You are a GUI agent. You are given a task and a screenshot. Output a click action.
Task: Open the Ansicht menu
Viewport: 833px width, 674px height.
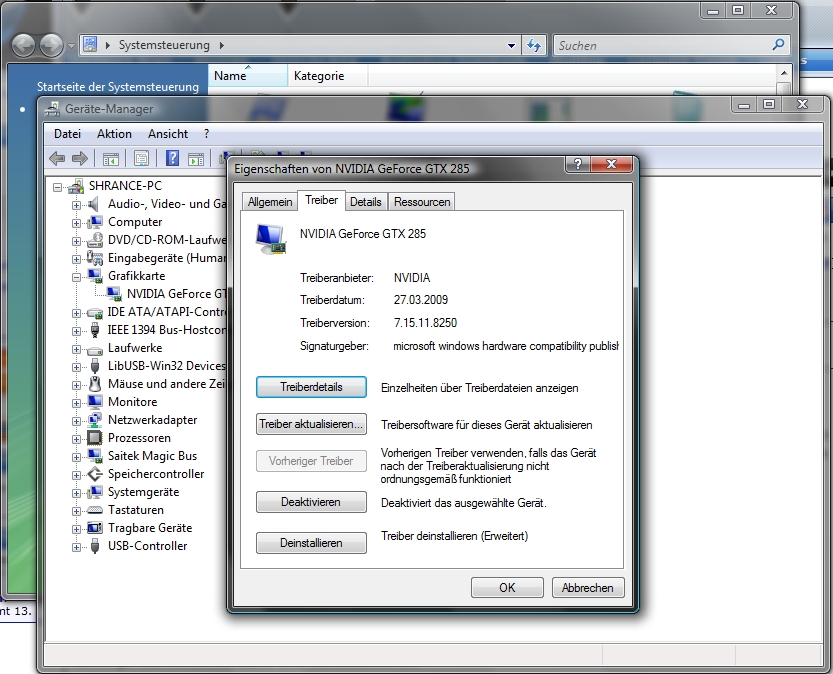point(168,134)
